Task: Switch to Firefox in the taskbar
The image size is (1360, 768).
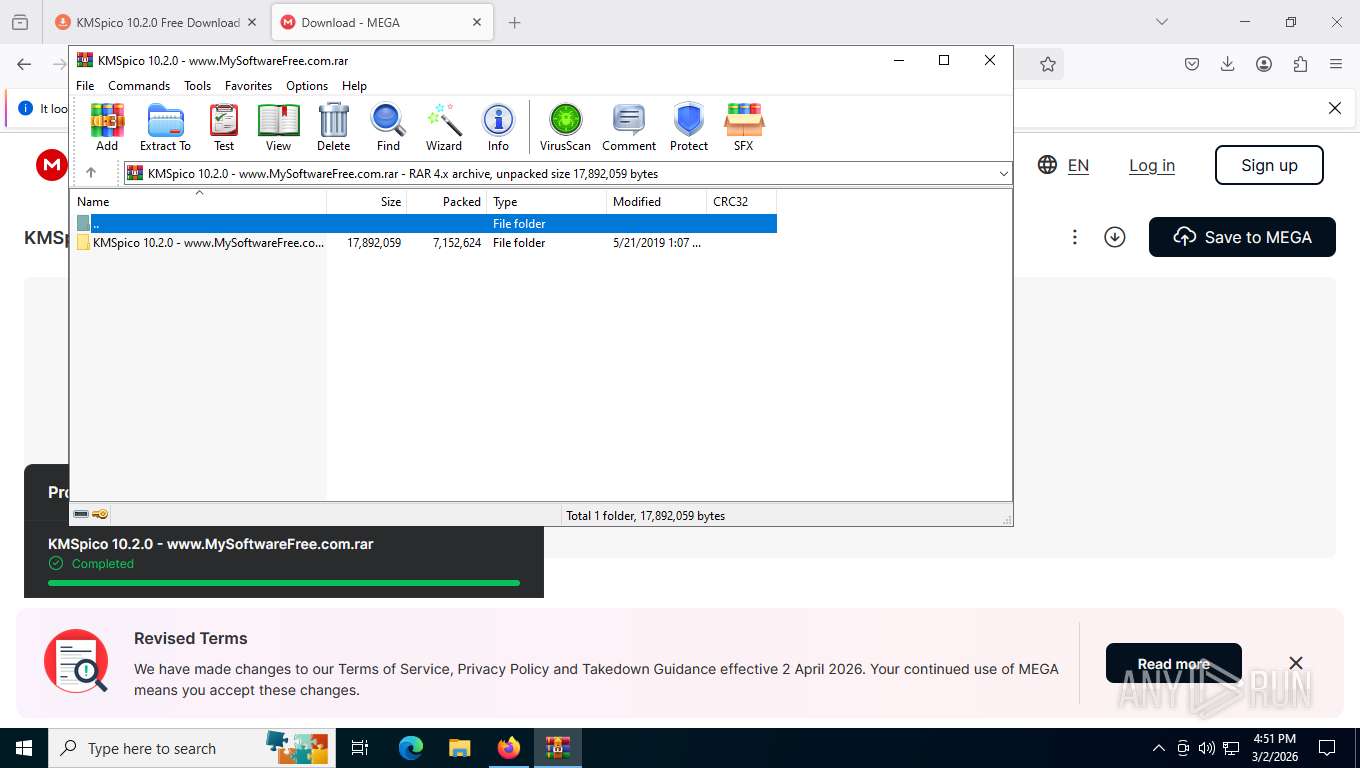Action: pyautogui.click(x=509, y=748)
